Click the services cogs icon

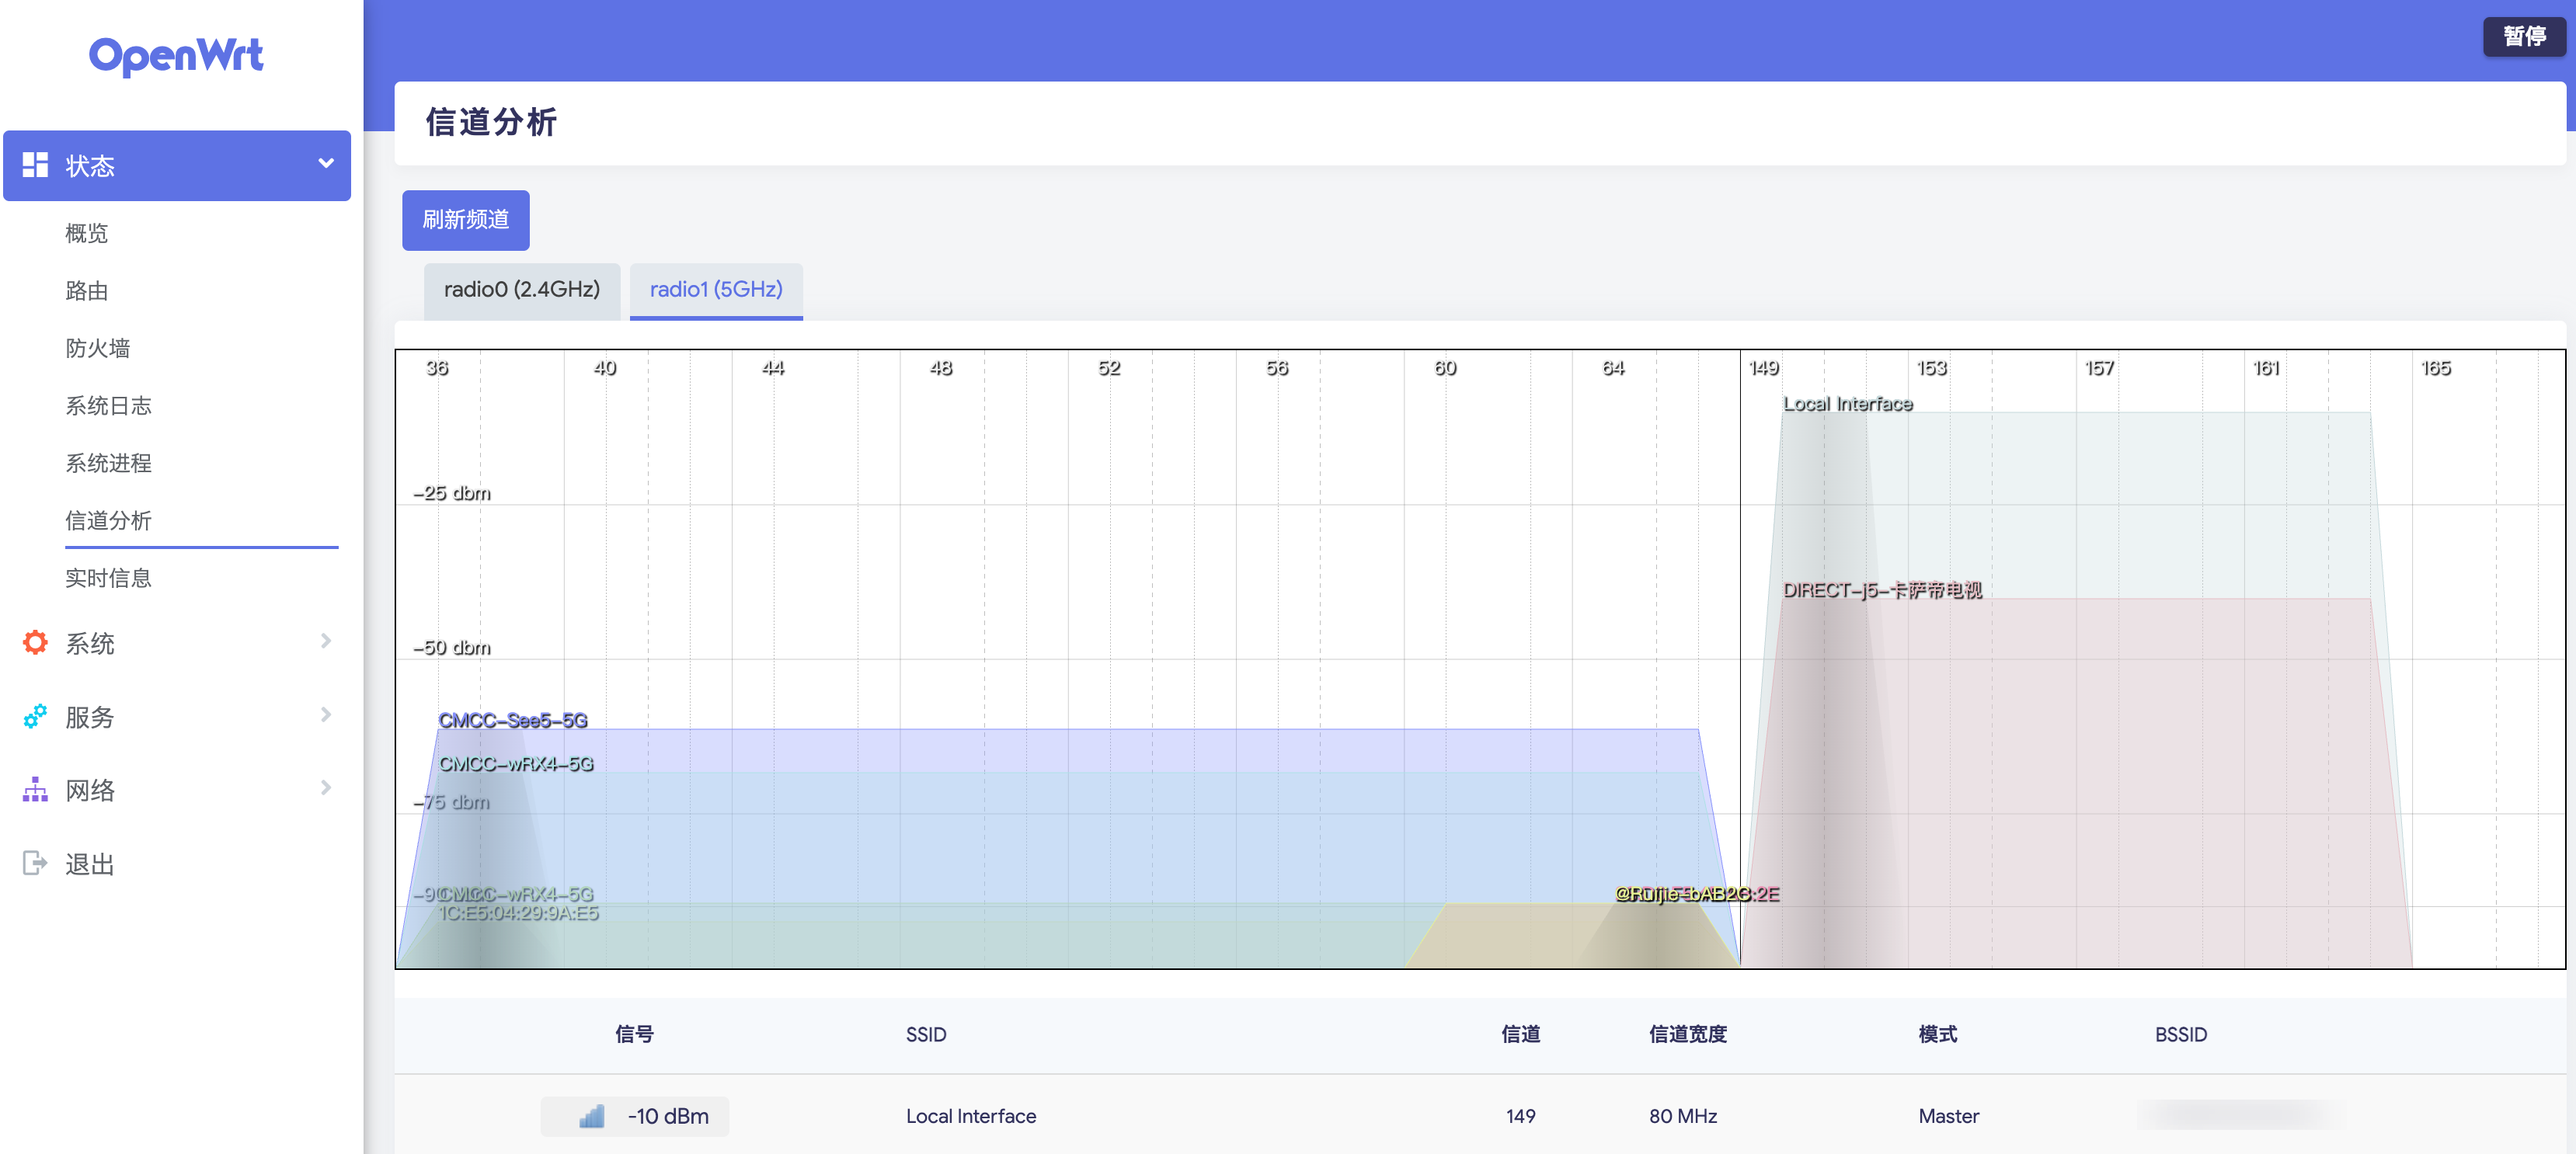click(35, 716)
